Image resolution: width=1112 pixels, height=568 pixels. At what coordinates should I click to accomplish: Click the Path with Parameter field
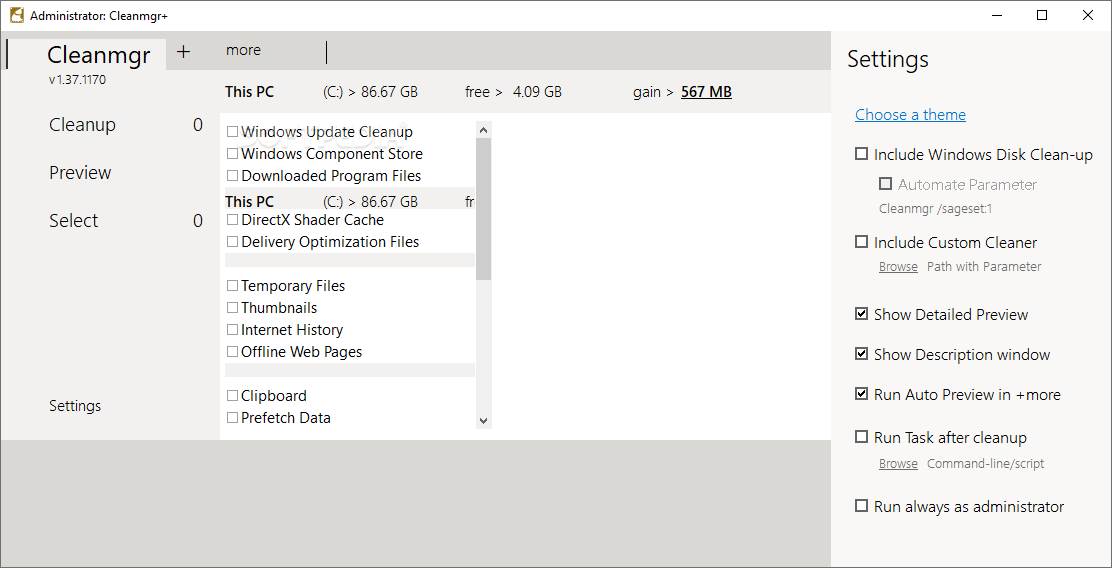[984, 267]
